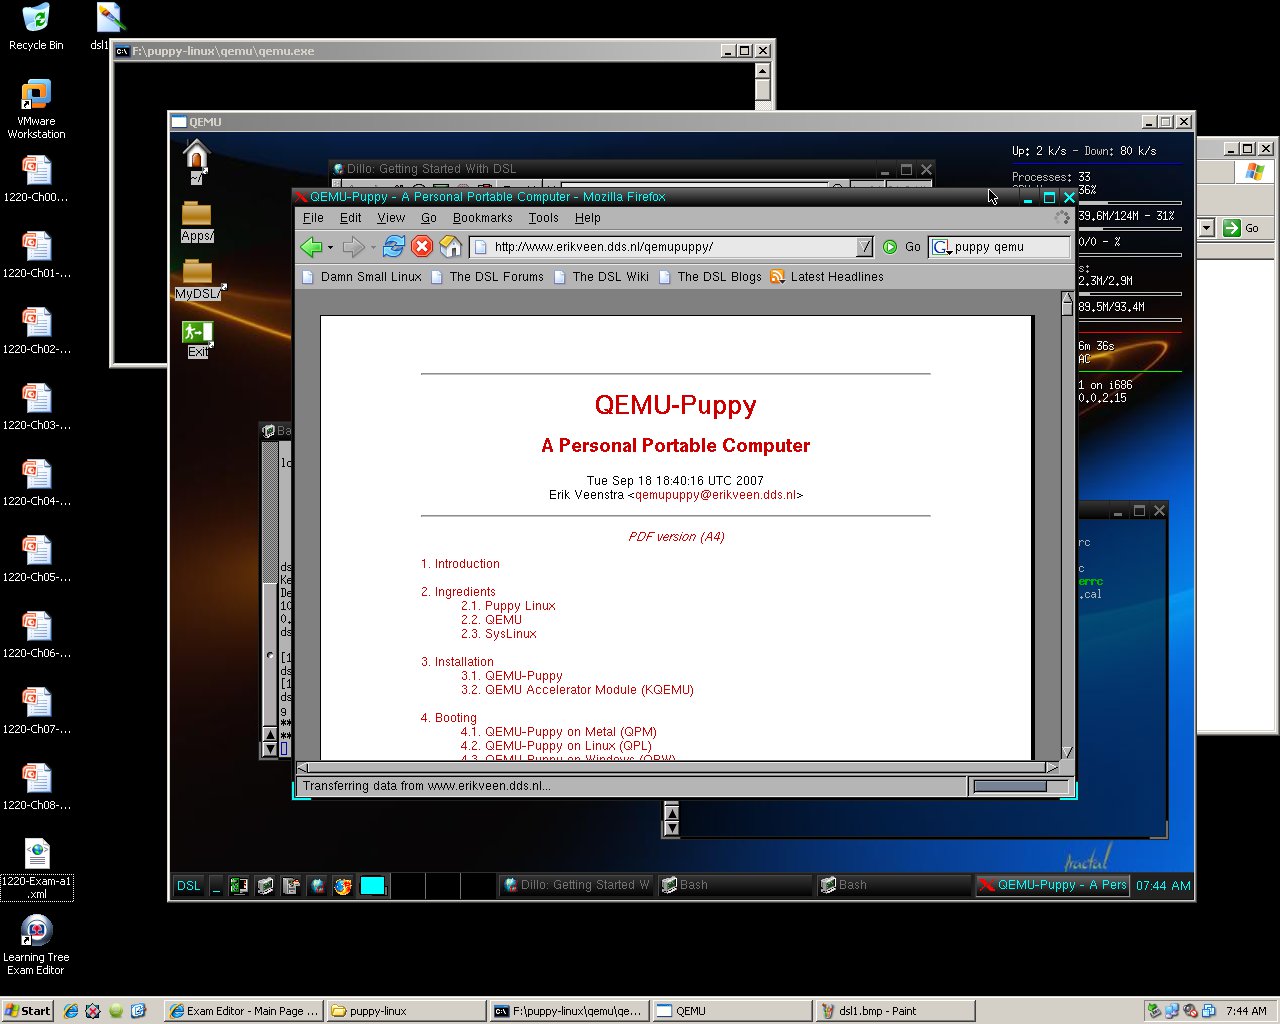Screen dimensions: 1280x1024
Task: Go to '1. Introduction' section link
Action: (460, 564)
